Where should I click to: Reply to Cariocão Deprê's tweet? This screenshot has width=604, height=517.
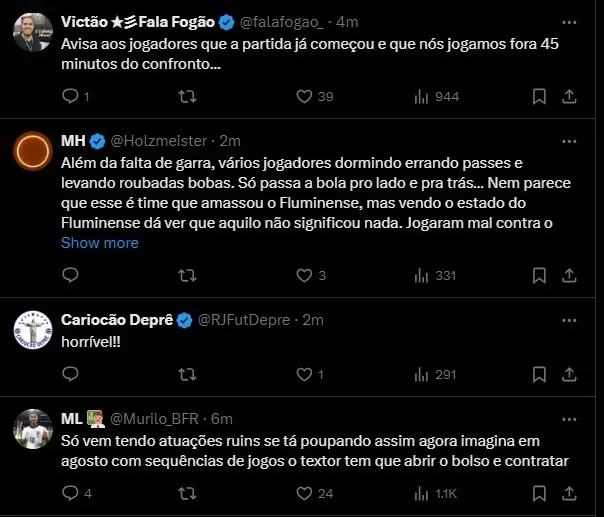70,374
